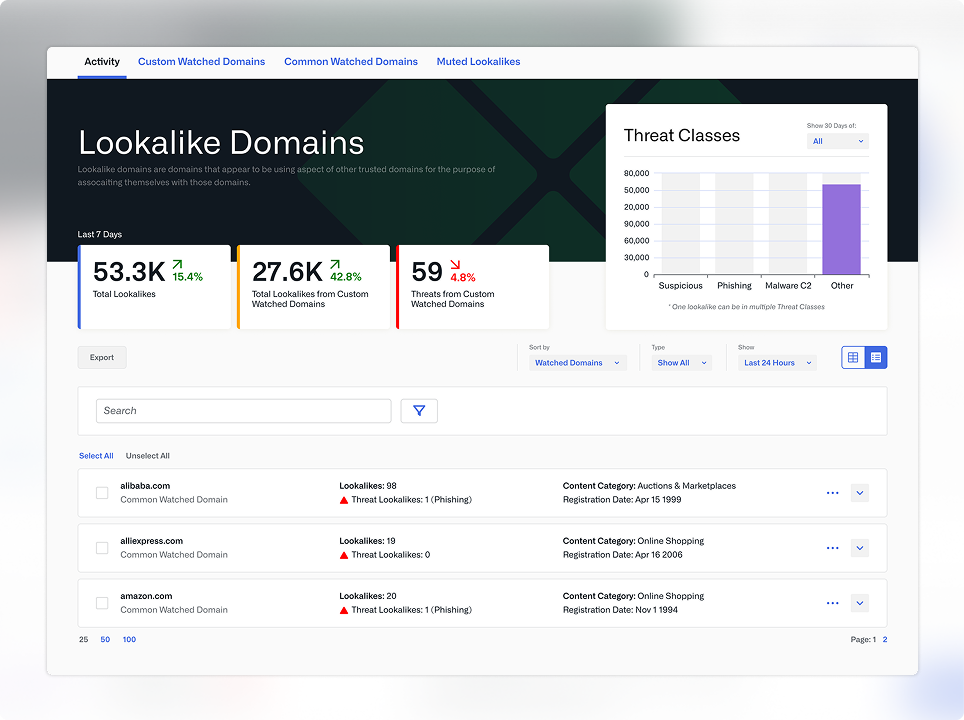Open the Muted Lookalikes tab
The image size is (964, 720).
(478, 62)
